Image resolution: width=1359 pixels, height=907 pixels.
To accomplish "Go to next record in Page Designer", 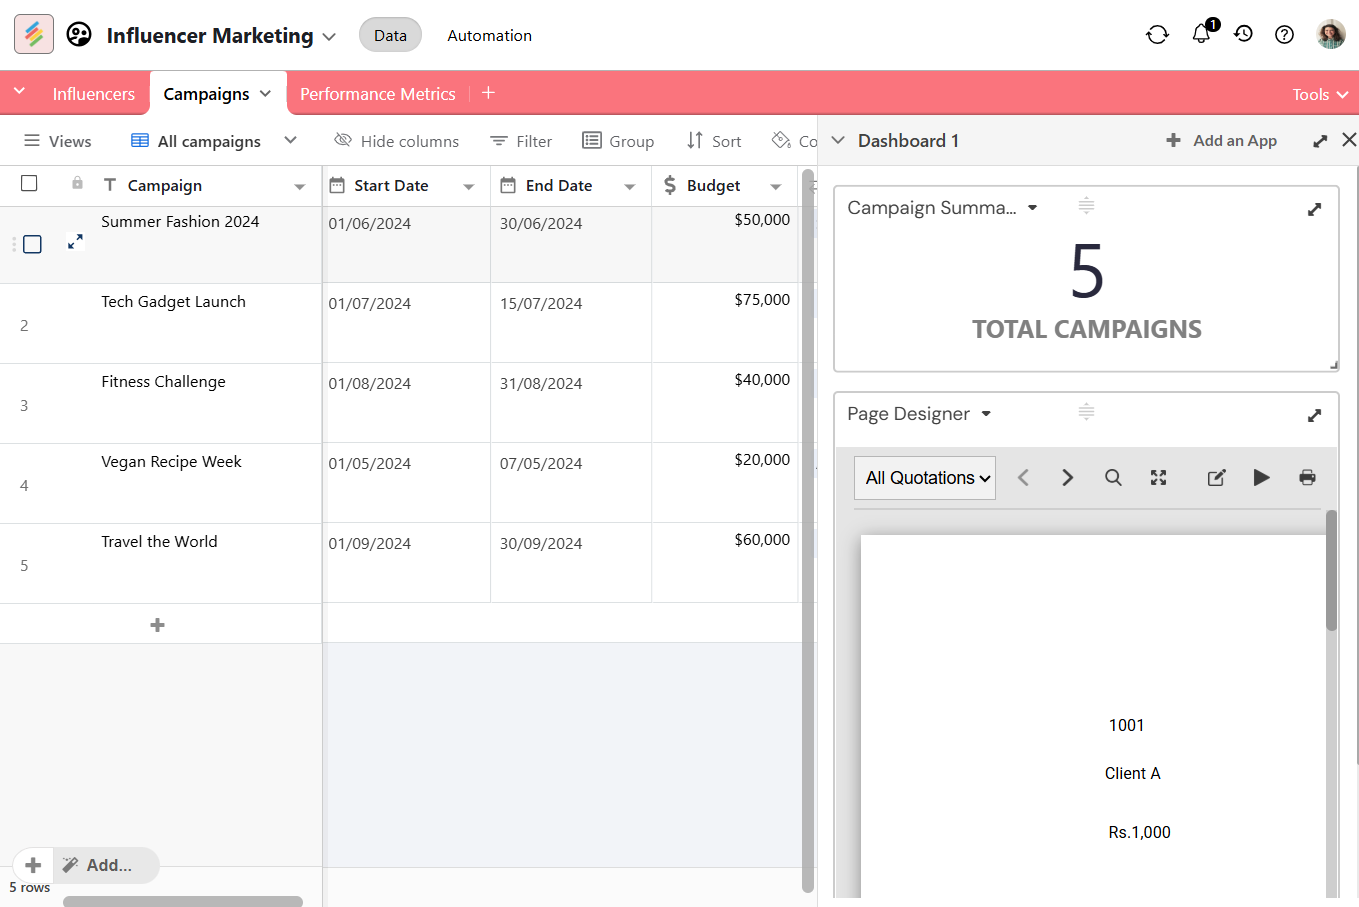I will click(1067, 478).
